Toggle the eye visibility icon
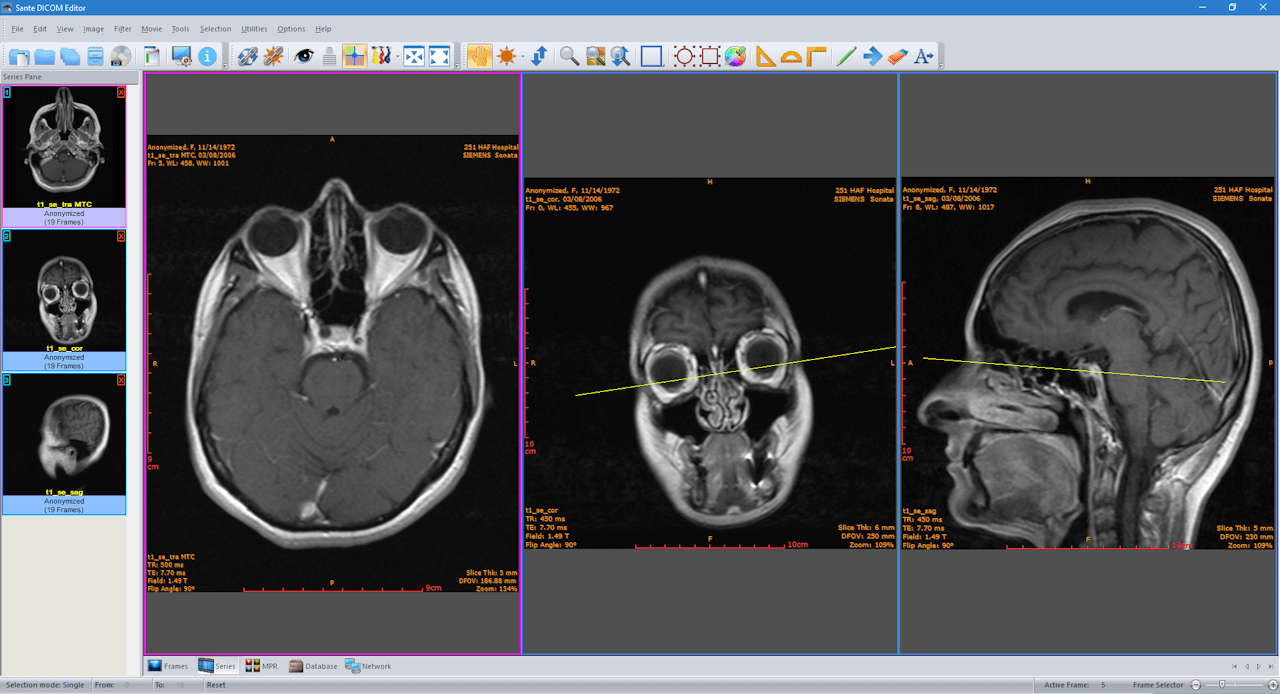1280x694 pixels. tap(304, 56)
